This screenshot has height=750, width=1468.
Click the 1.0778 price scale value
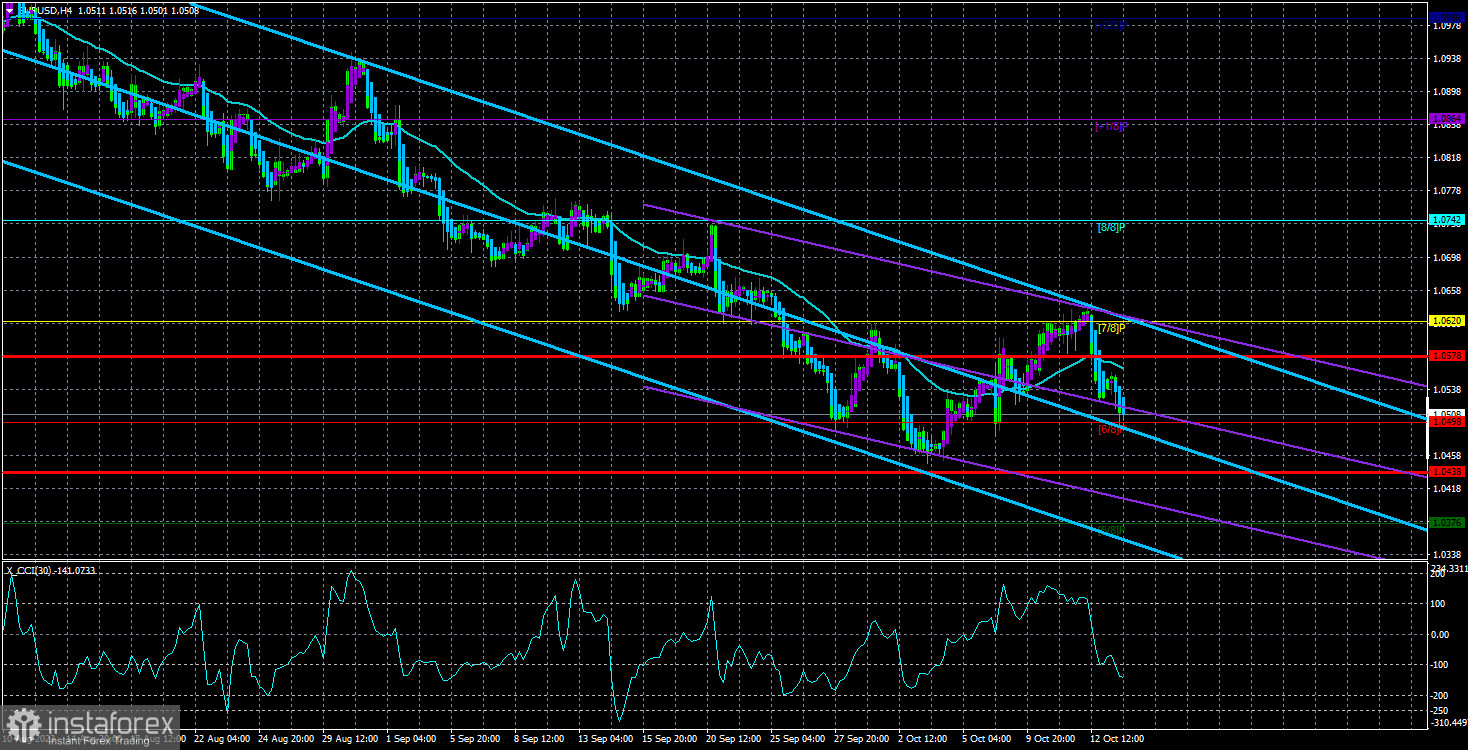(1448, 191)
